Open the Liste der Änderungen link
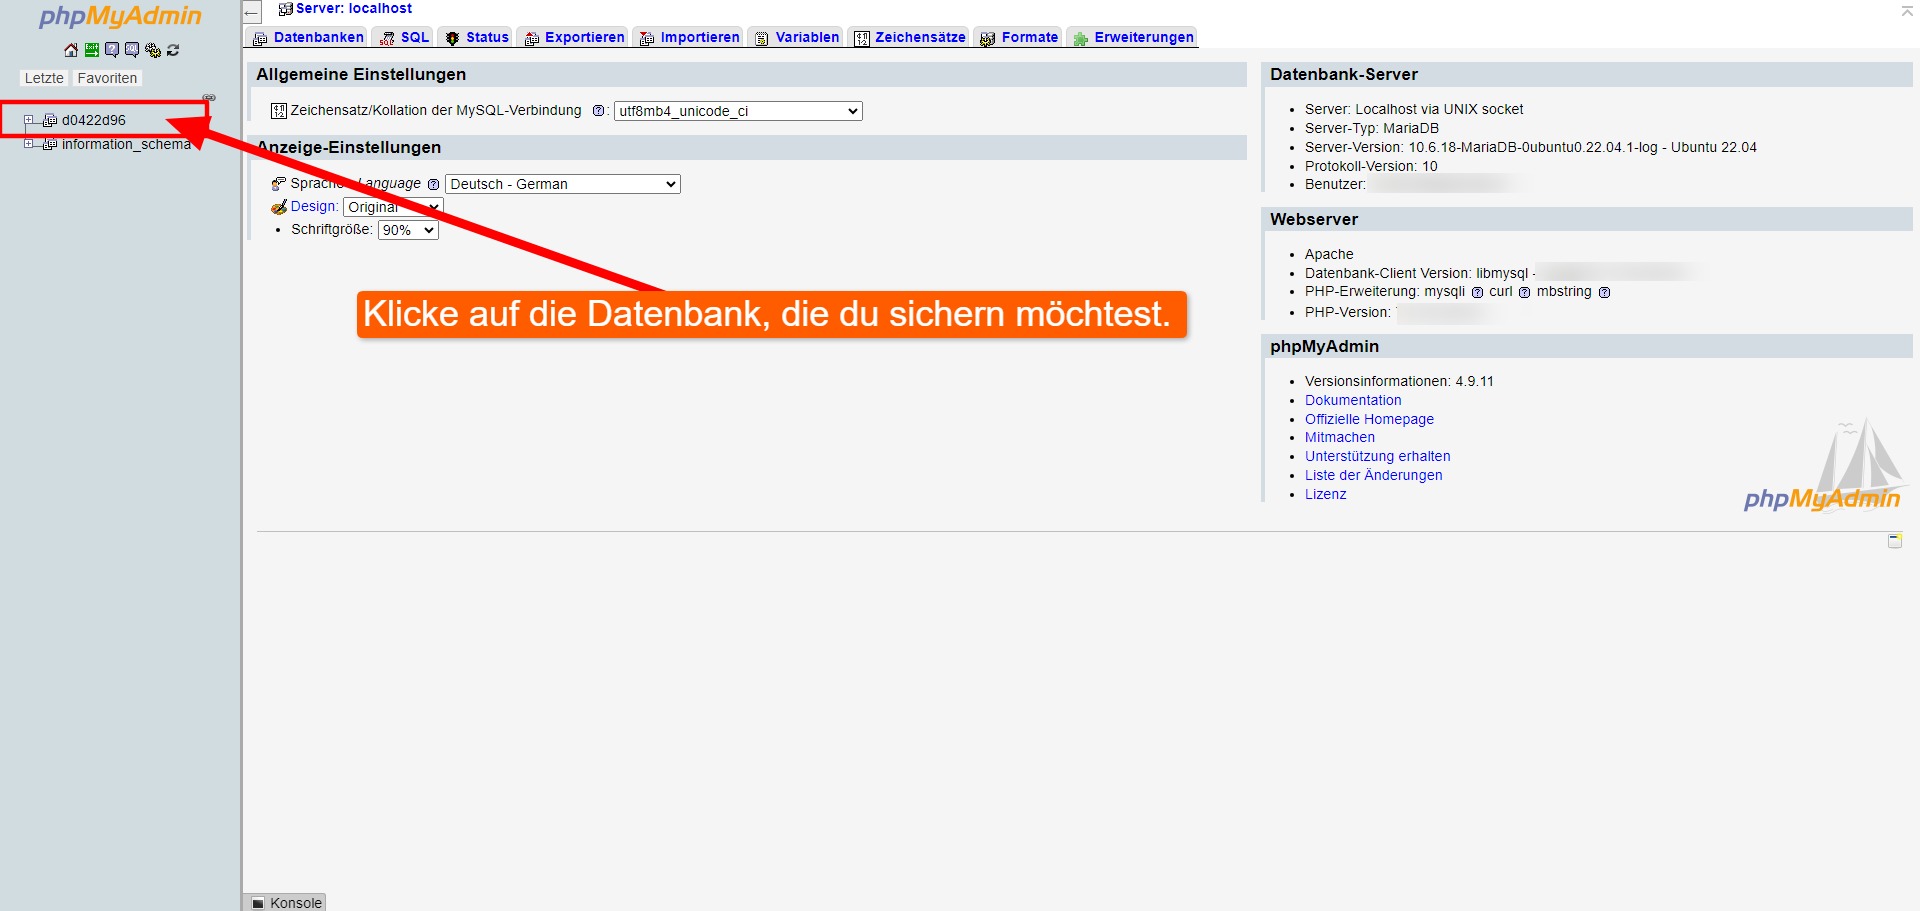Viewport: 1920px width, 911px height. (x=1373, y=475)
